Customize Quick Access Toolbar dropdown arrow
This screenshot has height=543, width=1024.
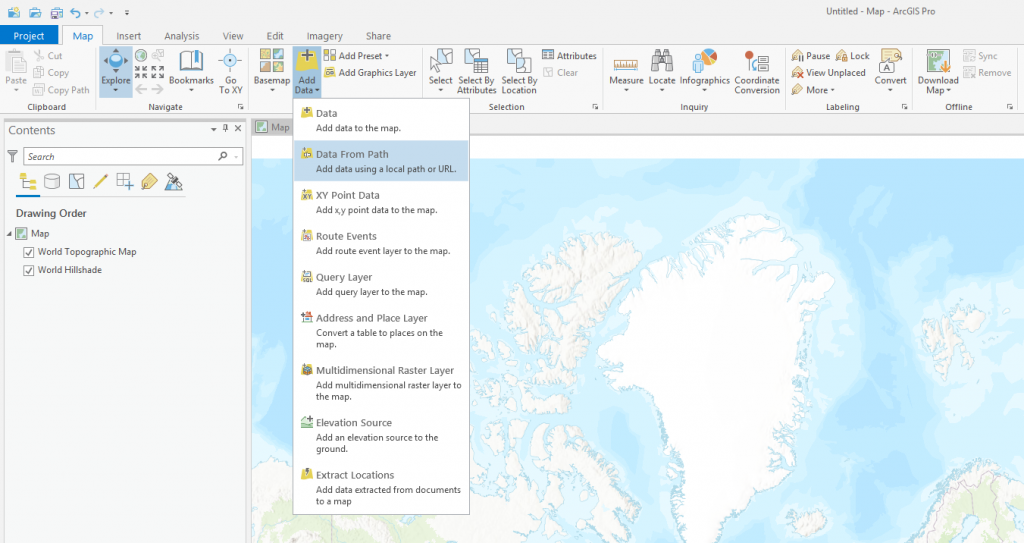[x=127, y=13]
